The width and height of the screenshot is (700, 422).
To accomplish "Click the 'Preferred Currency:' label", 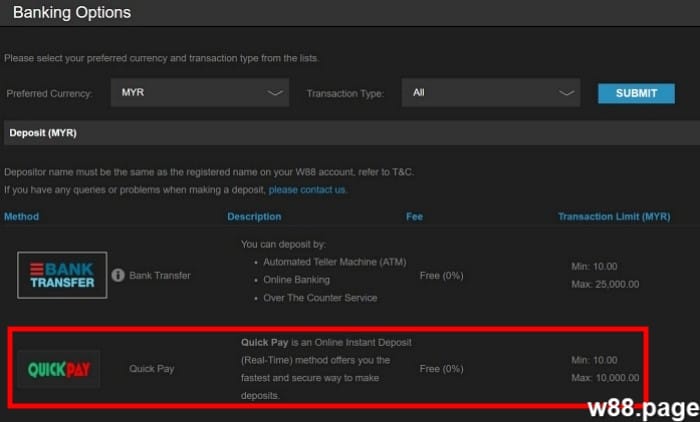I will [x=49, y=94].
